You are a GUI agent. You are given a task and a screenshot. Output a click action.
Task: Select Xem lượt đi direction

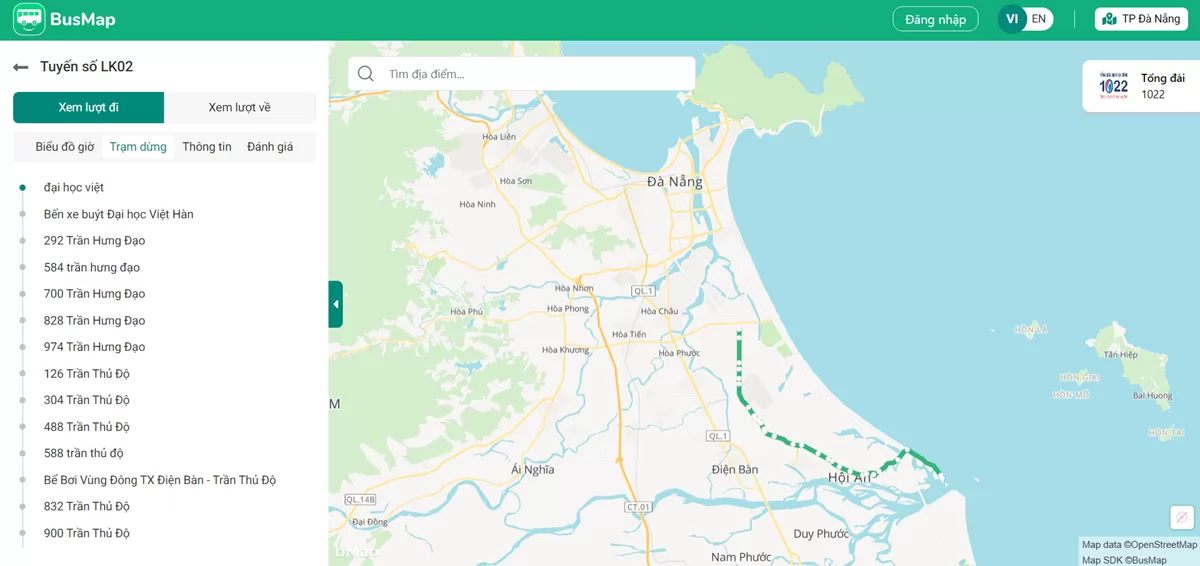(x=88, y=108)
